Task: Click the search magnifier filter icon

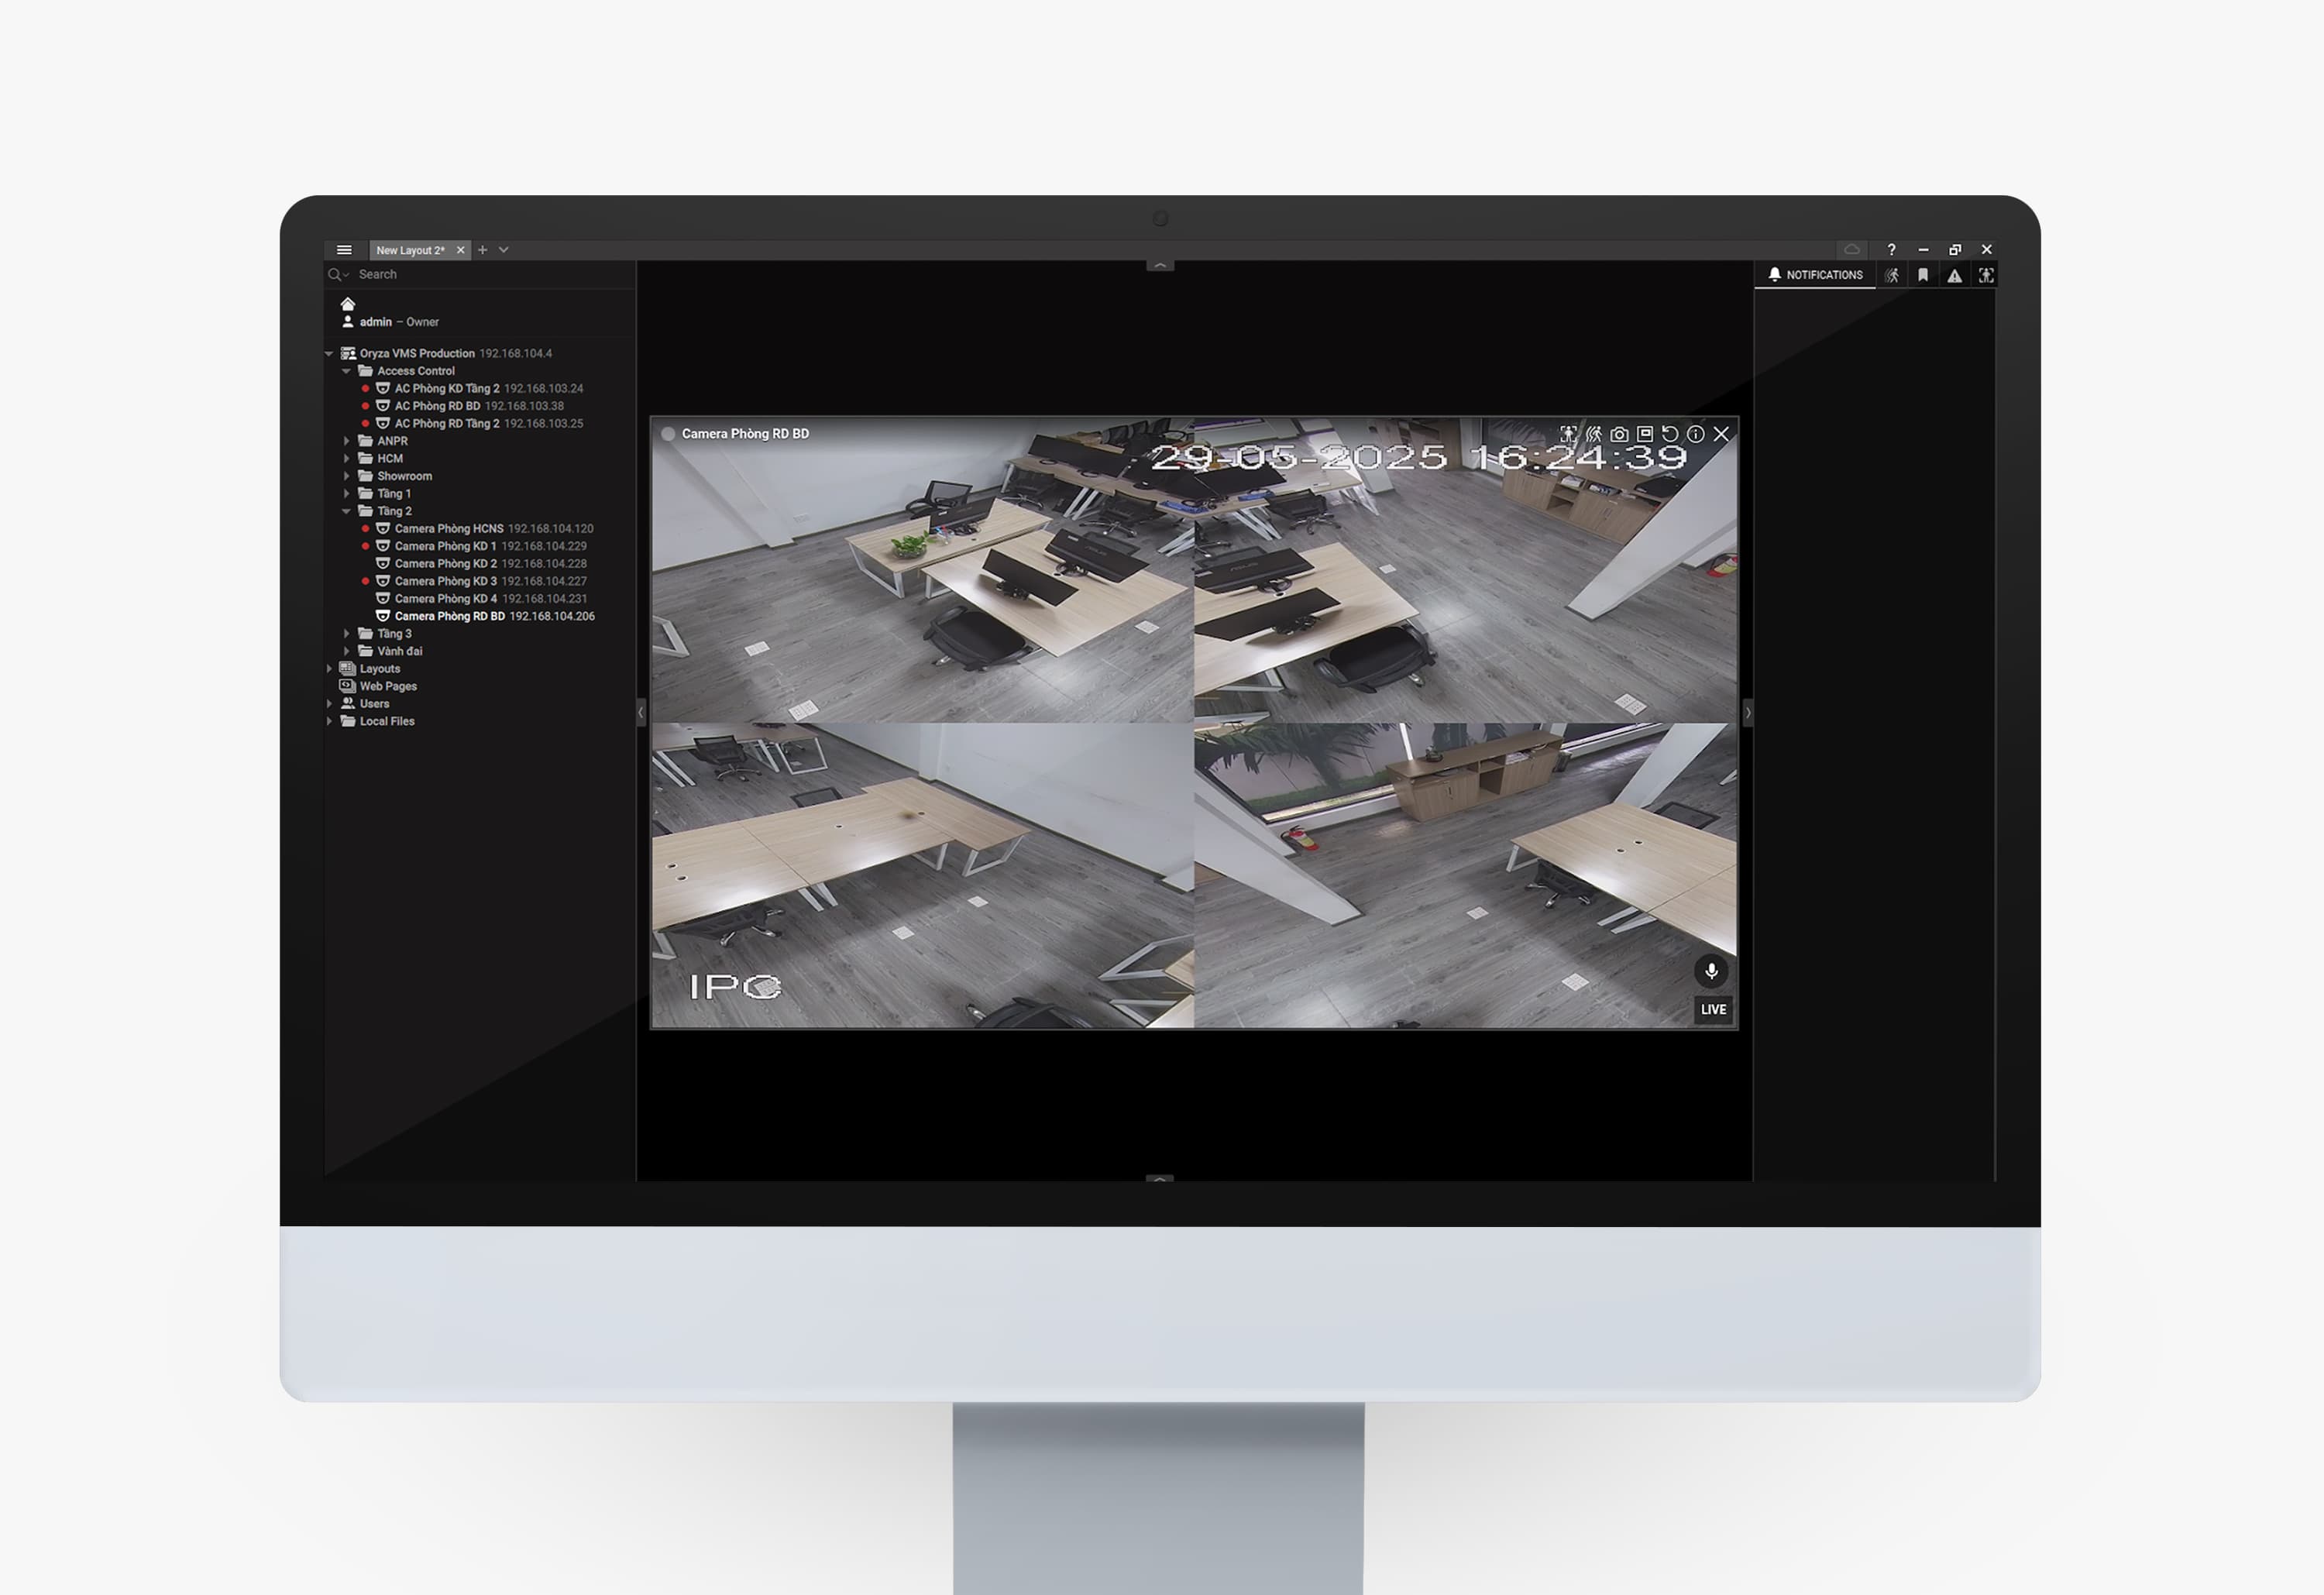Action: click(x=337, y=274)
